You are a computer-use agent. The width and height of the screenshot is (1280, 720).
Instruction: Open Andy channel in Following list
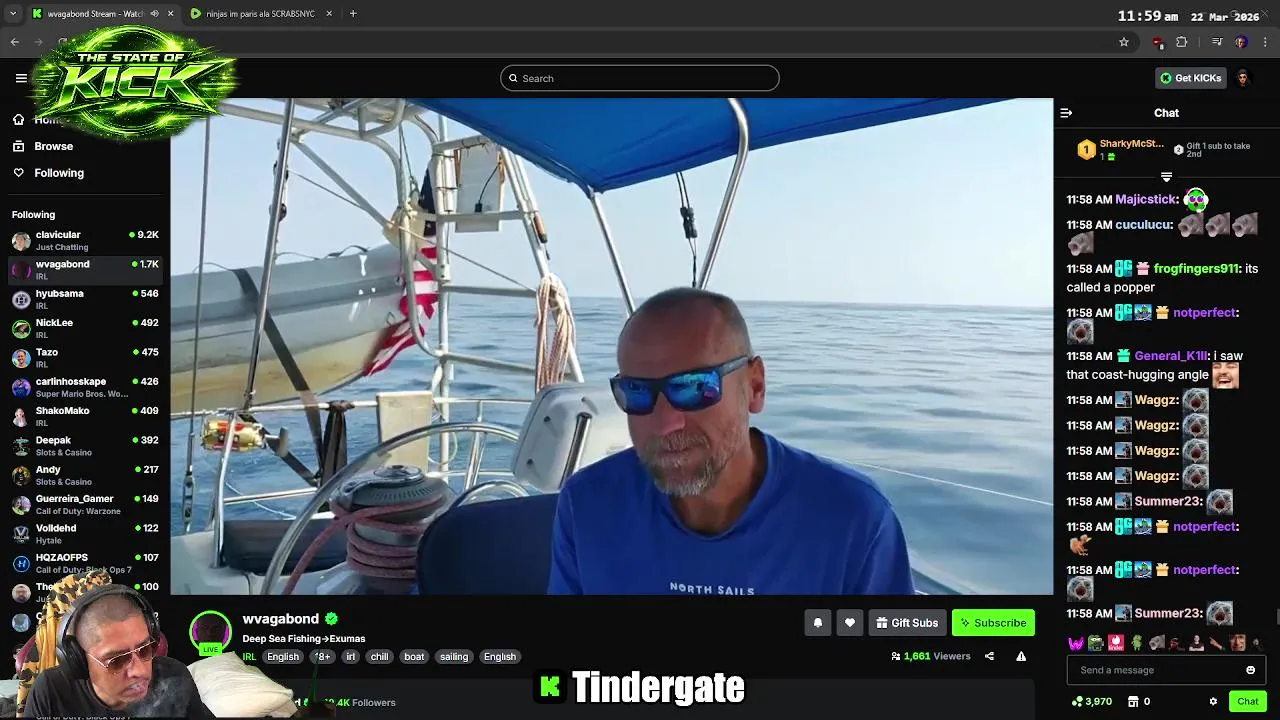pos(85,475)
